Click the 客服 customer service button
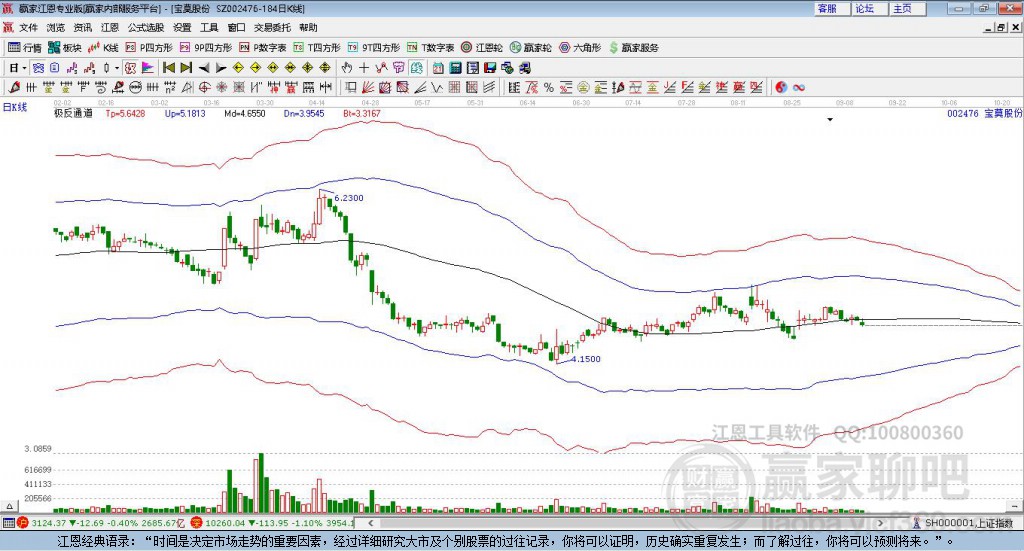1024x551 pixels. pyautogui.click(x=831, y=8)
